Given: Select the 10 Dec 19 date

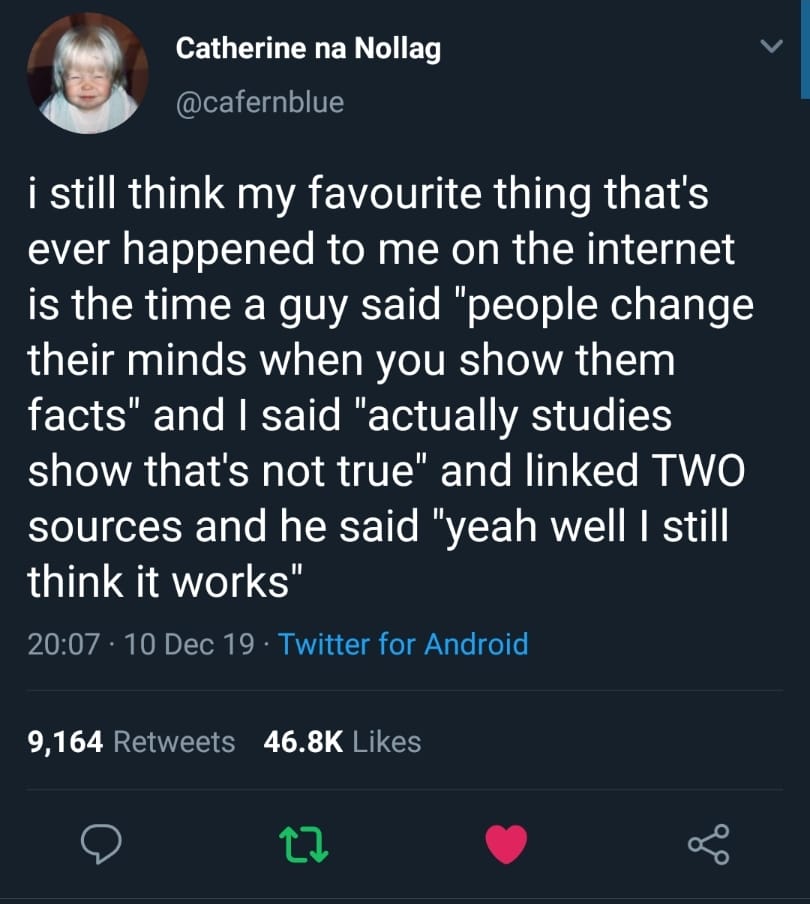Looking at the screenshot, I should (190, 643).
